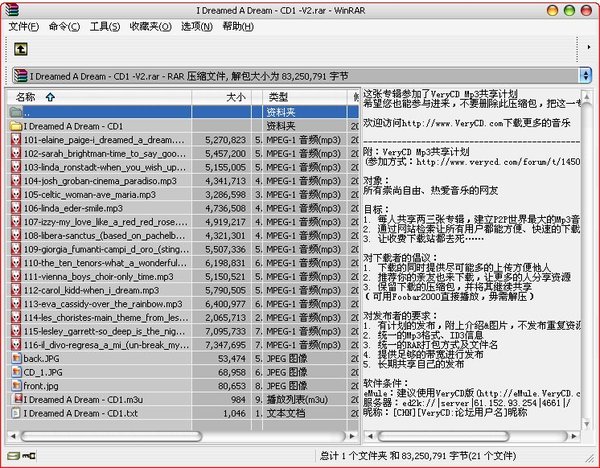Open the archive path dropdown
This screenshot has height=468, width=600.
pyautogui.click(x=585, y=75)
